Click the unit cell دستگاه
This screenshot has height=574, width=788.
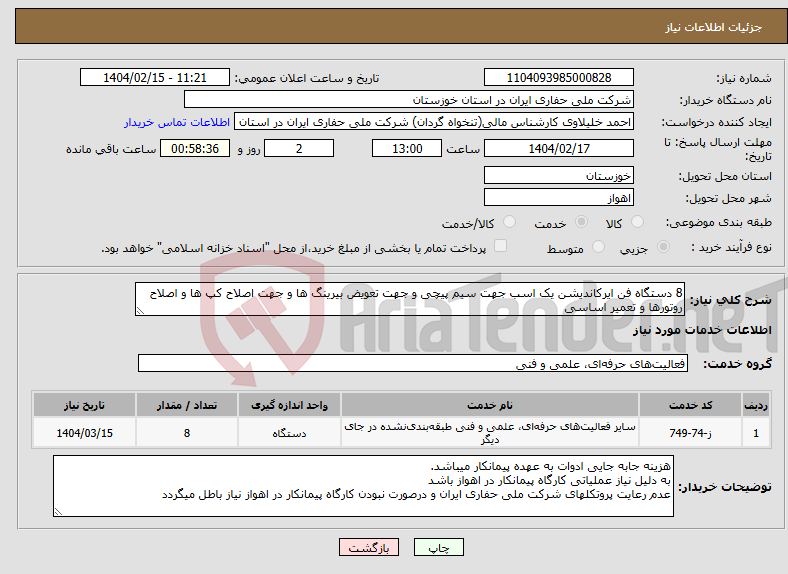[289, 433]
